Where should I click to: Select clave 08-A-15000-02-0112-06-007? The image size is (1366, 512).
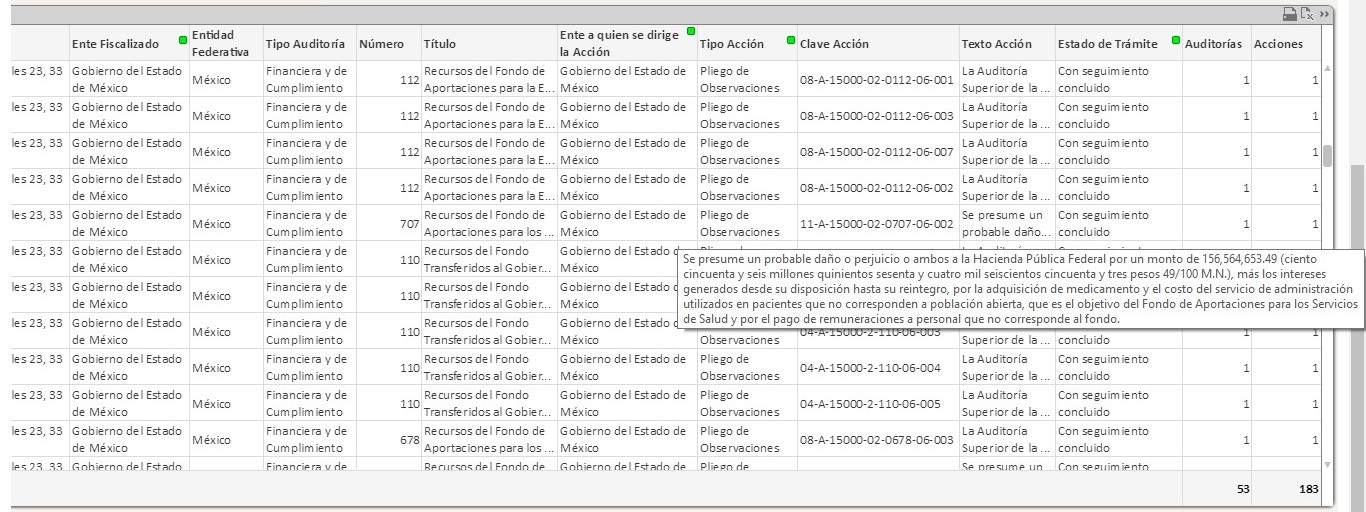click(877, 152)
